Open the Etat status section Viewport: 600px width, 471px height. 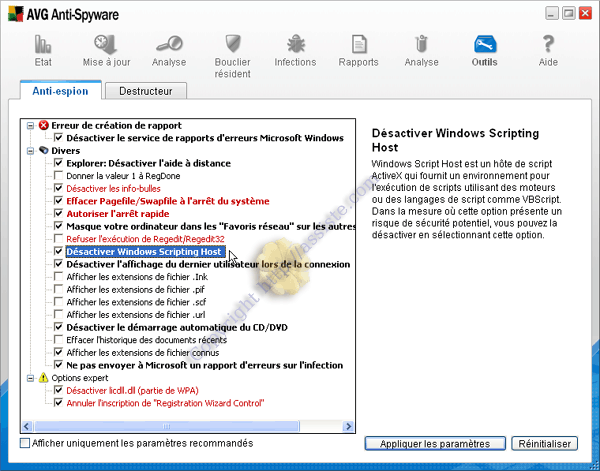pos(43,51)
